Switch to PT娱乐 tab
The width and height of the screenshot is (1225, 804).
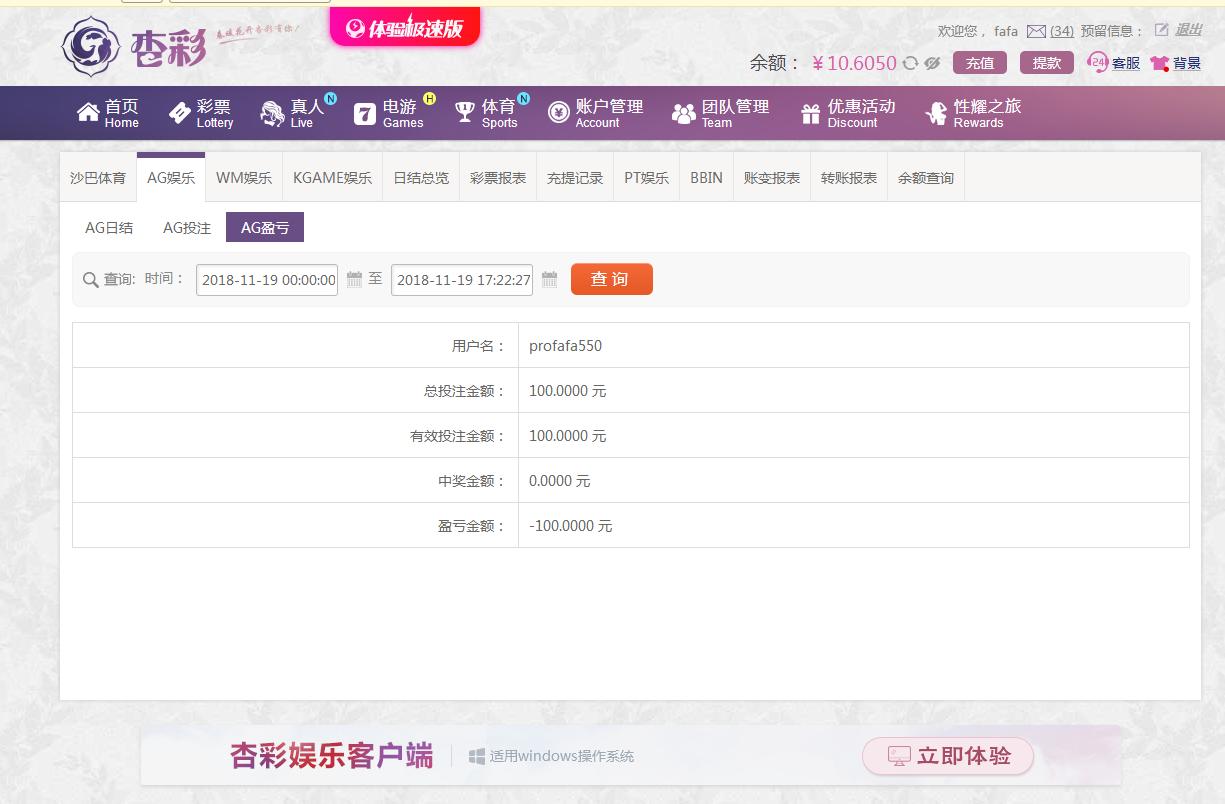tap(647, 178)
